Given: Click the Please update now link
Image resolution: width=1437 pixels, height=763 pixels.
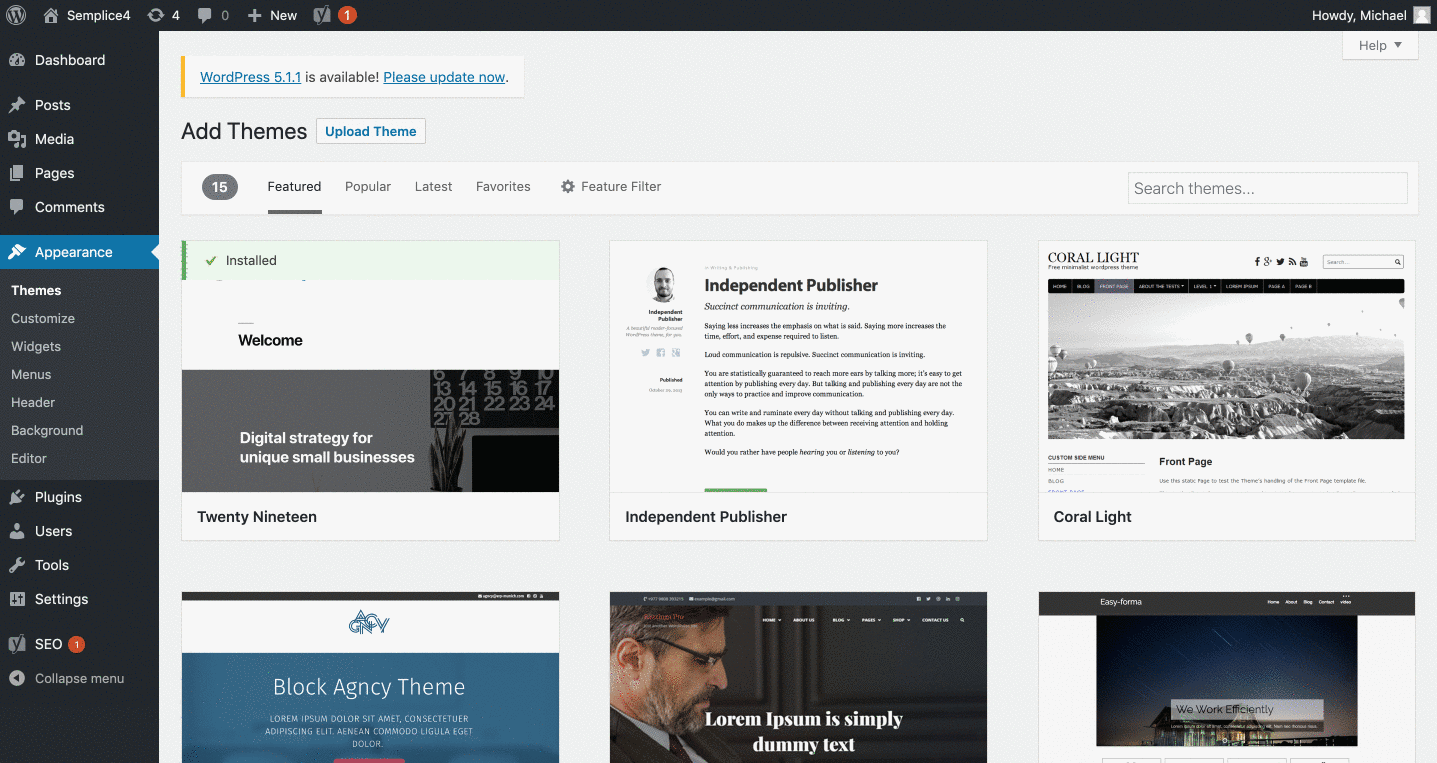Looking at the screenshot, I should tap(443, 77).
